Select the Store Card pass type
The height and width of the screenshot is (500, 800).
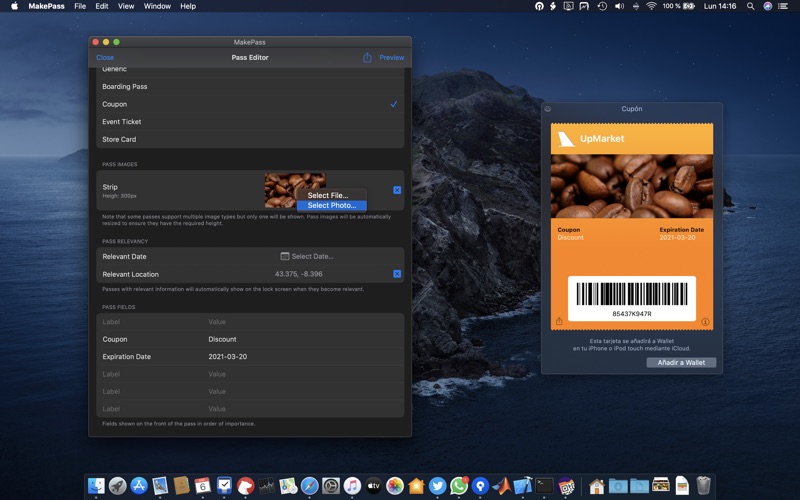point(250,139)
